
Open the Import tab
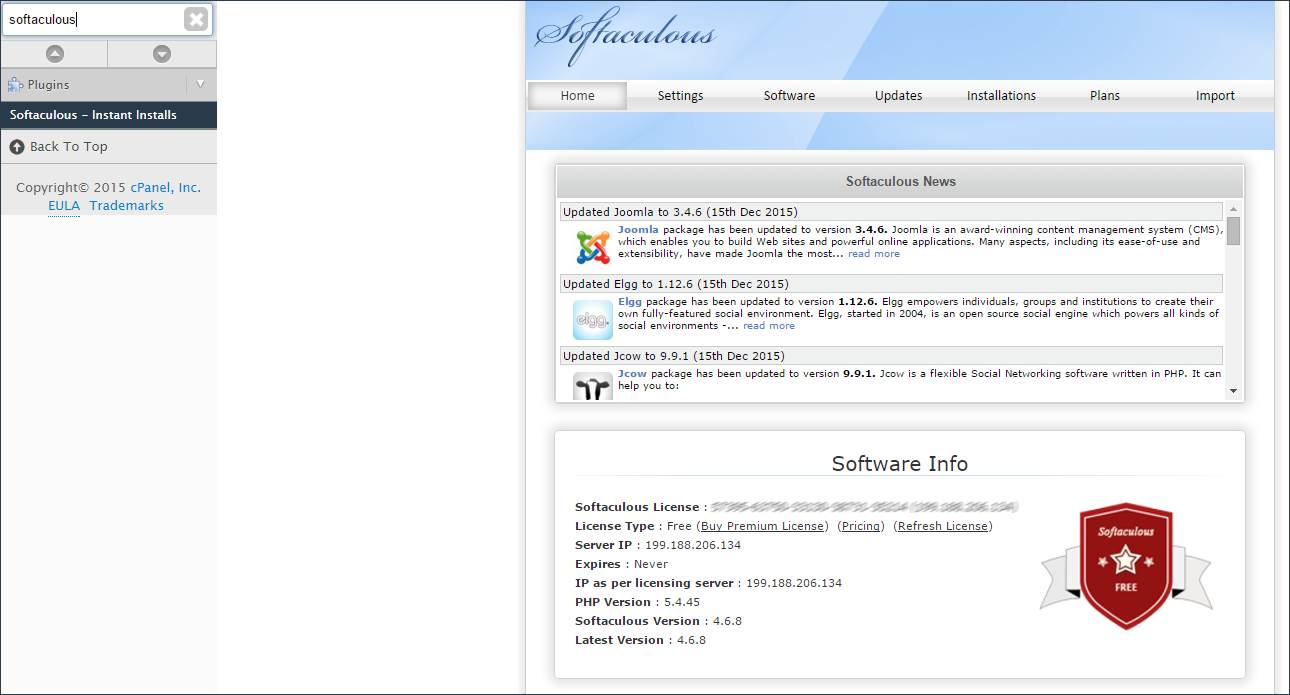point(1215,96)
